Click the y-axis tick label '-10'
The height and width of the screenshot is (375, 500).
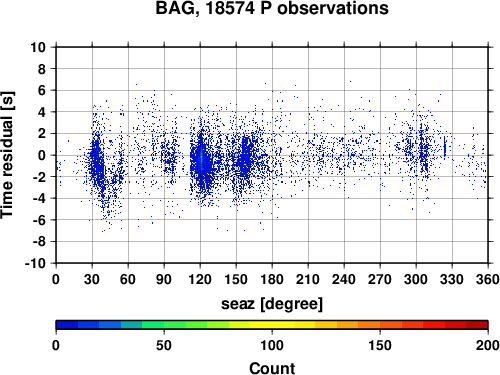click(35, 263)
